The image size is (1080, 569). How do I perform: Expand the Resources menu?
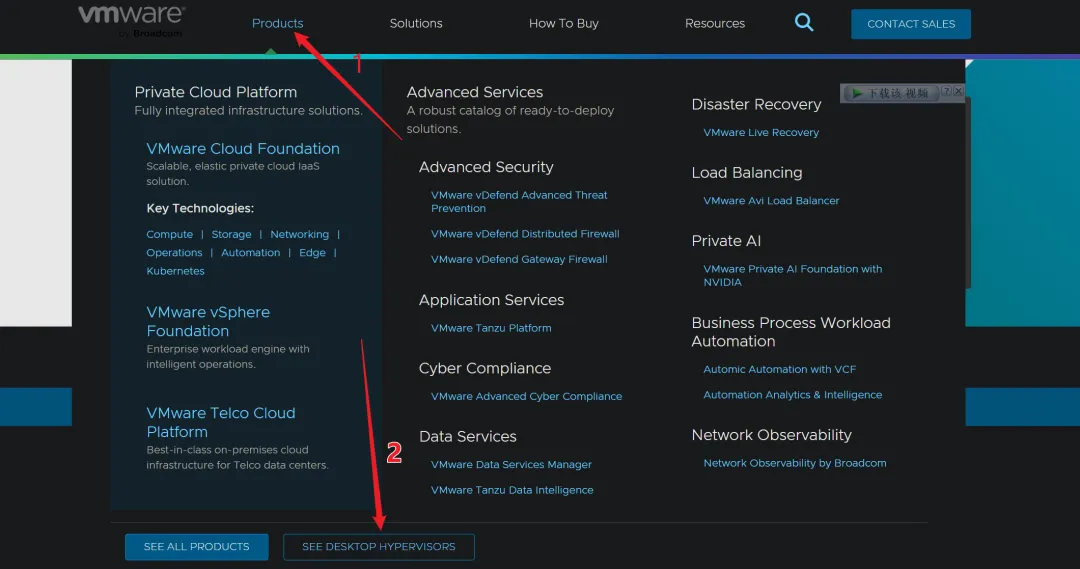(715, 23)
